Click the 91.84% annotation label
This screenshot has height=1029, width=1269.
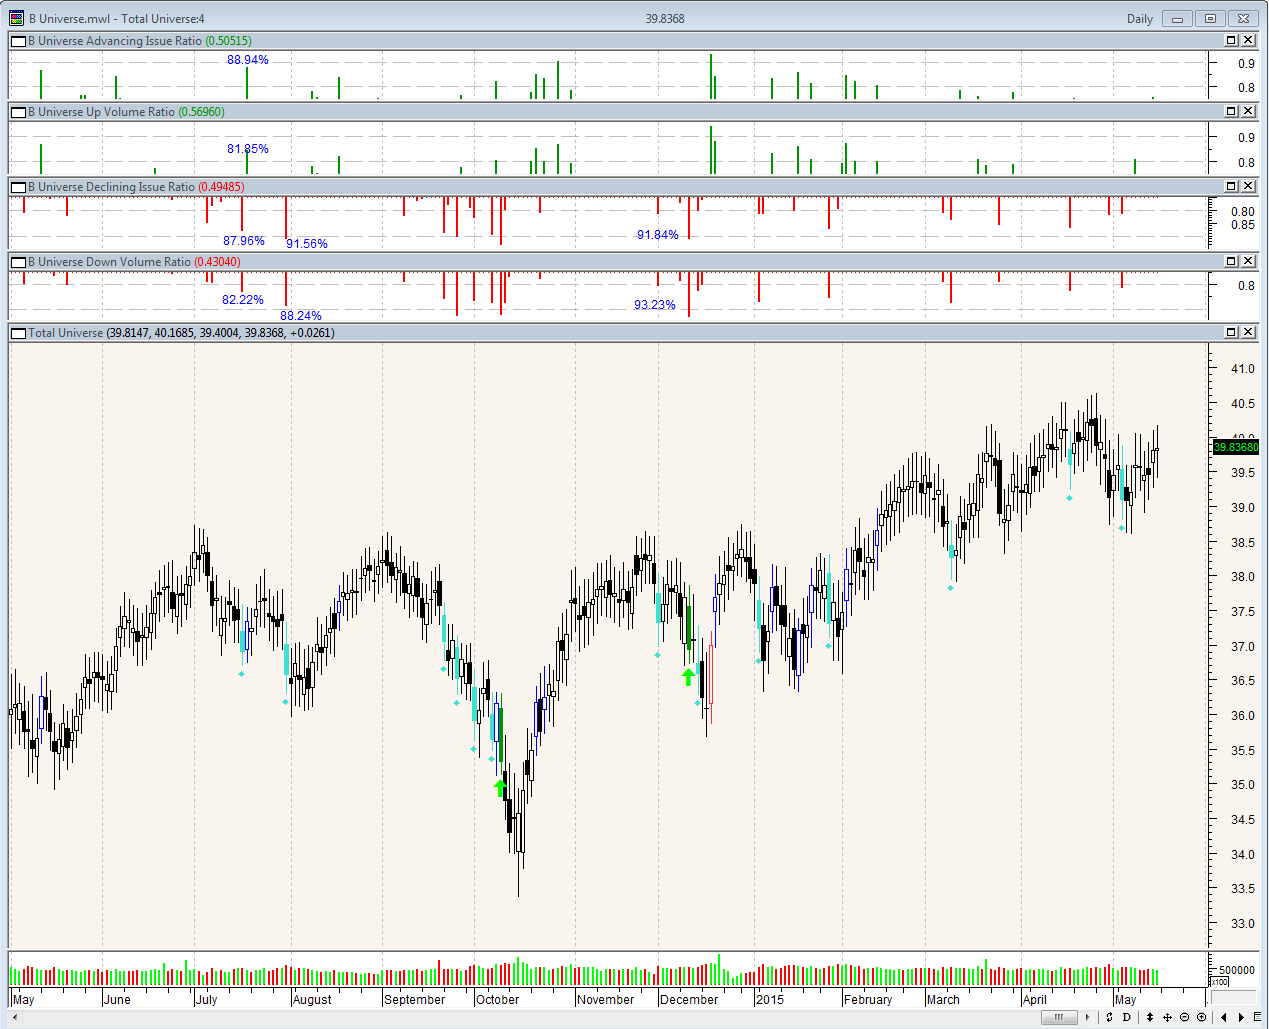click(x=658, y=235)
